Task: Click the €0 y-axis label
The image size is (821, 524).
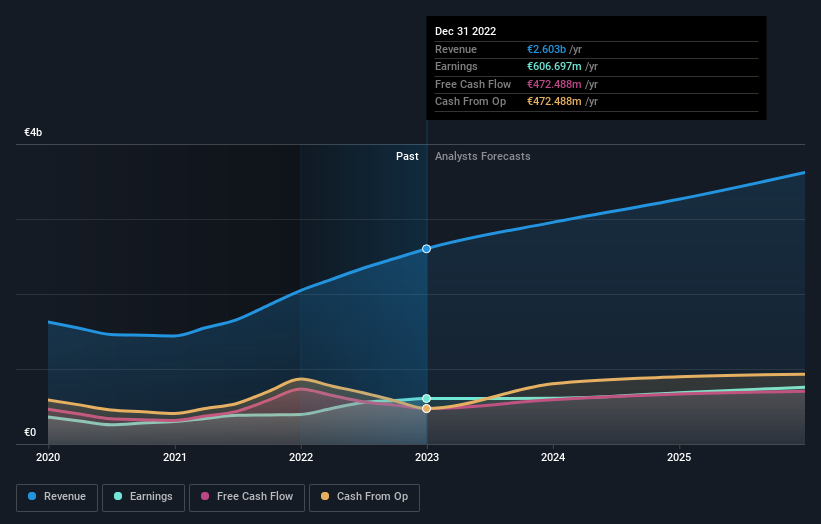Action: pyautogui.click(x=30, y=432)
